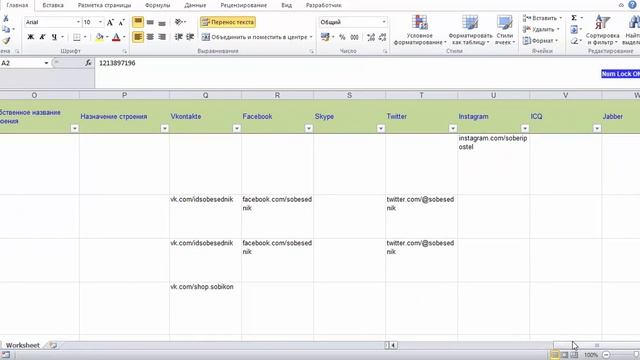640x360 pixels.
Task: Toggle align top vertical alignment
Action: [138, 22]
